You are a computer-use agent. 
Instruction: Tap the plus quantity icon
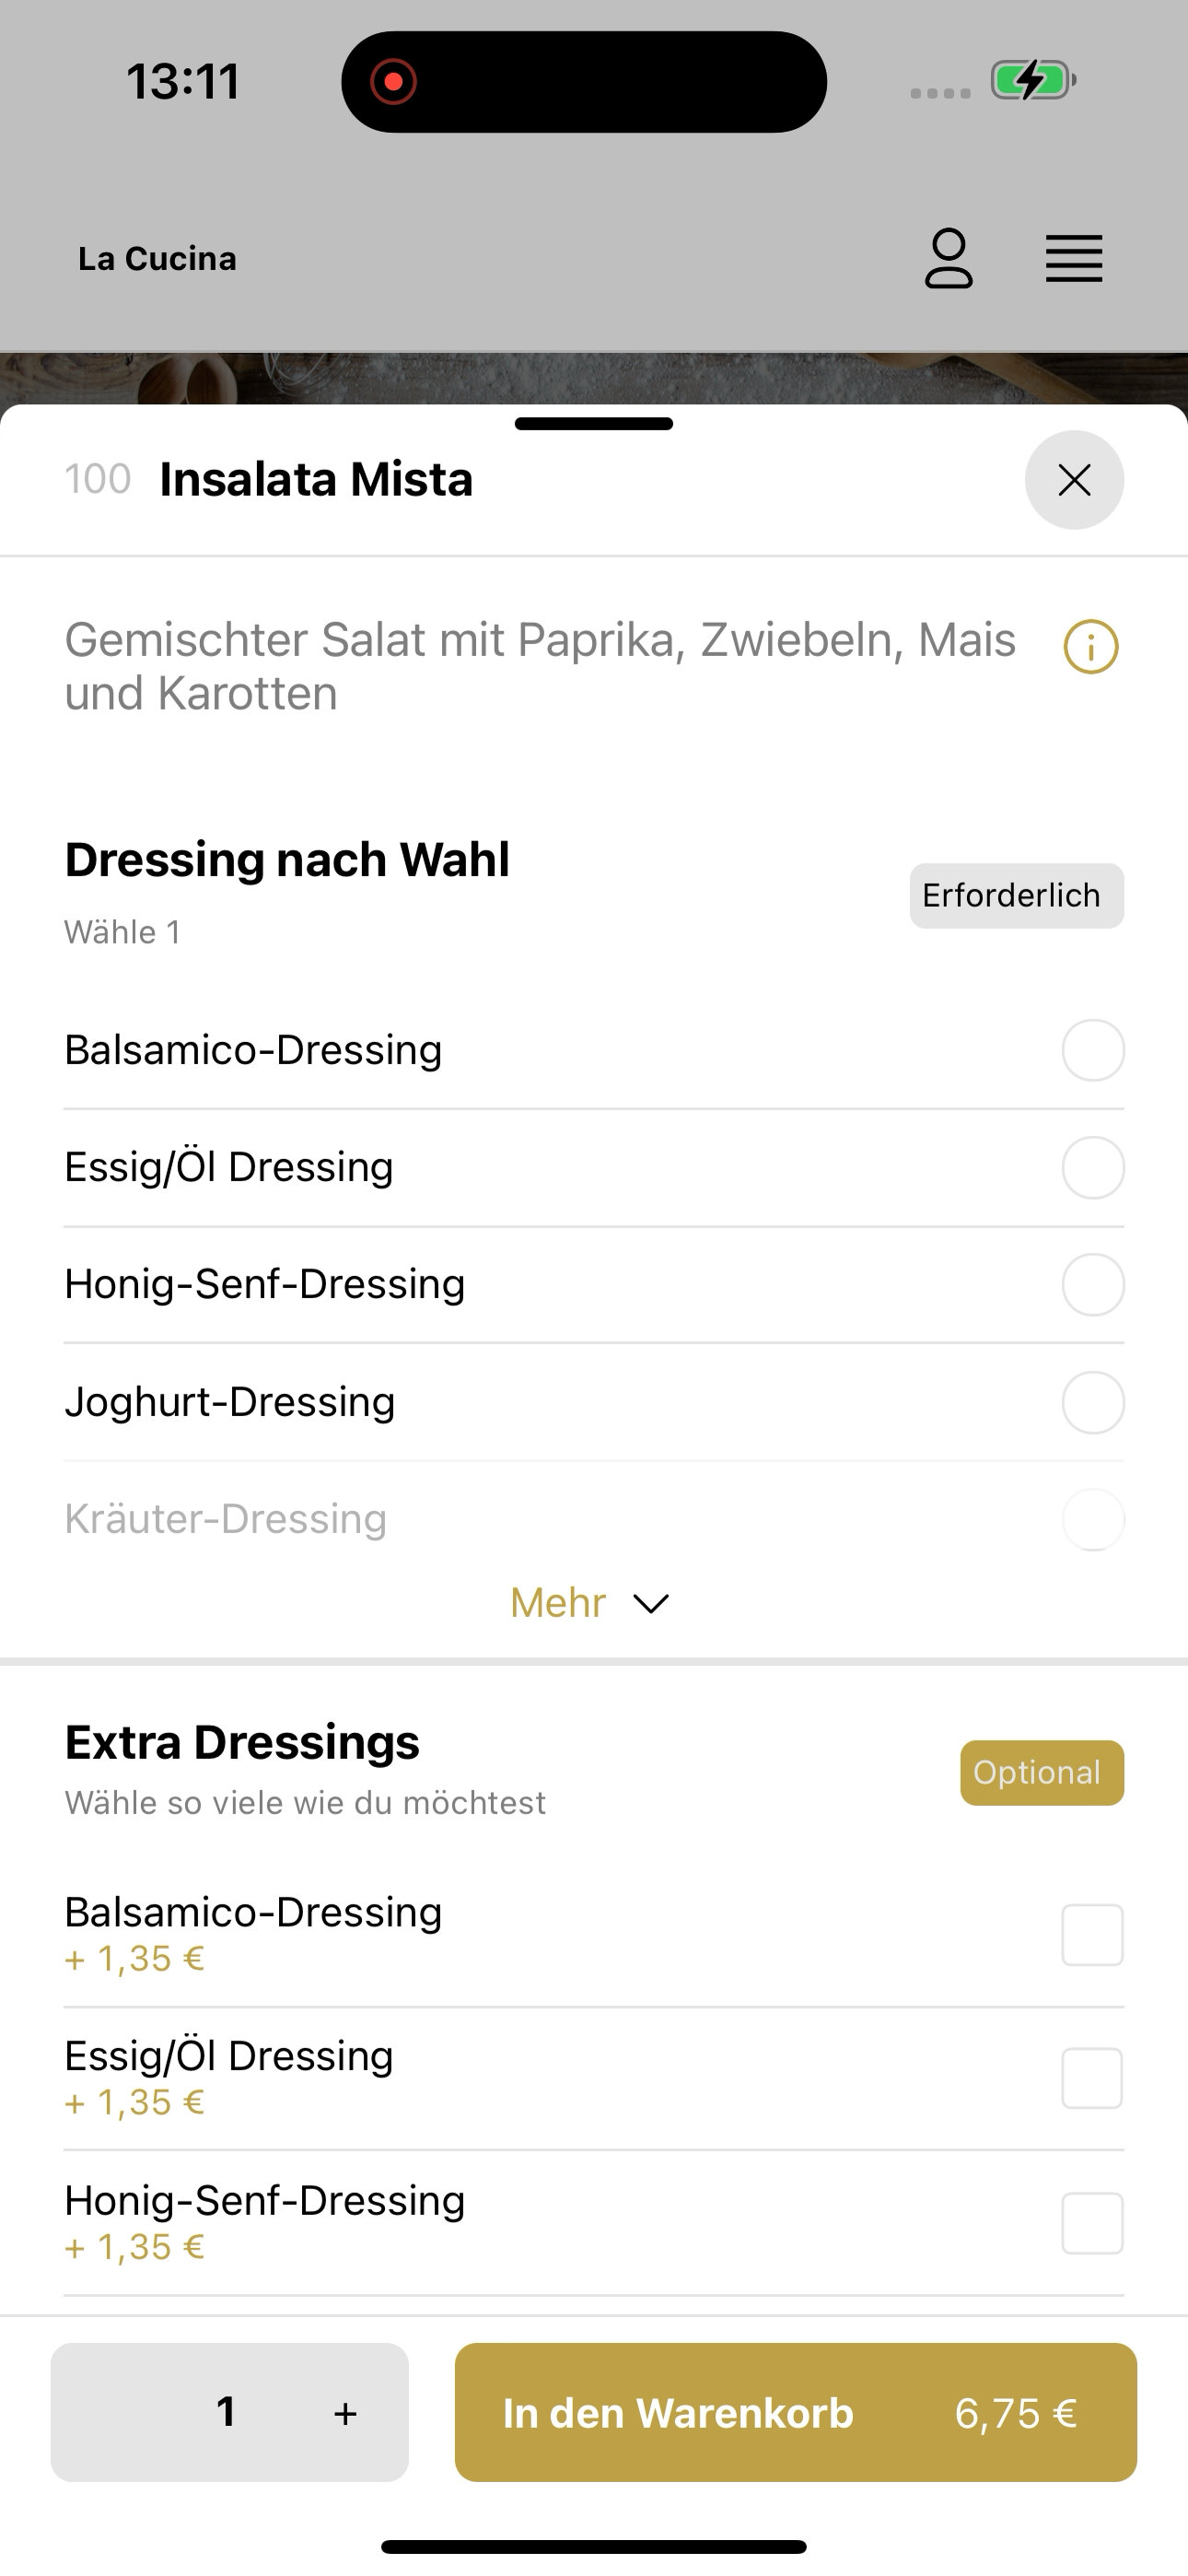pyautogui.click(x=345, y=2413)
